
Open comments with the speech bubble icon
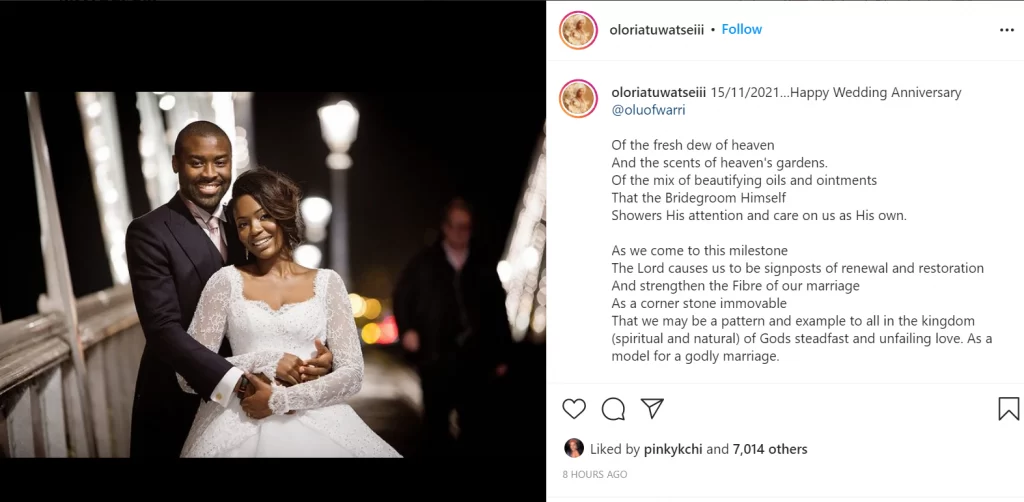613,409
